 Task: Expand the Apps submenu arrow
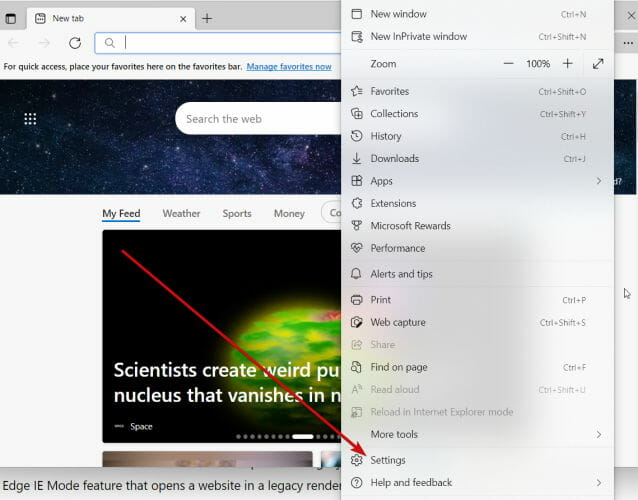click(x=599, y=181)
